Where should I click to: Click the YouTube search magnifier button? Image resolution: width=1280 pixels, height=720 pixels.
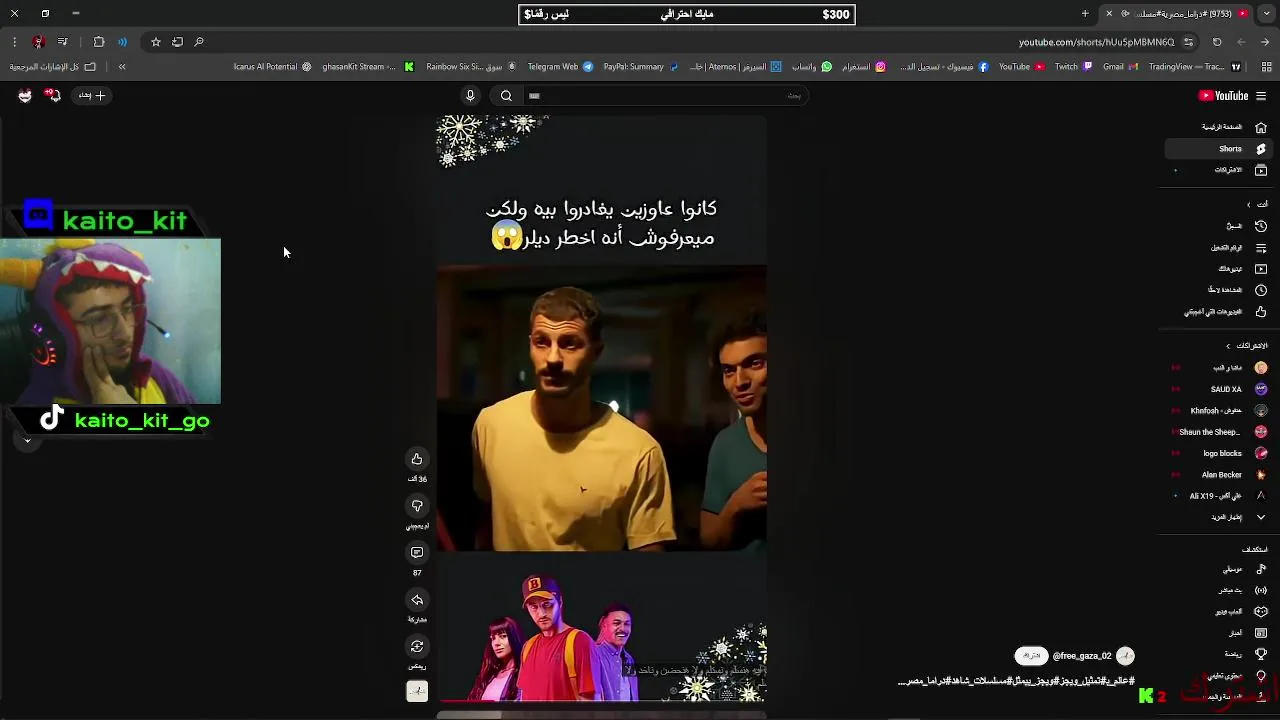pos(506,96)
